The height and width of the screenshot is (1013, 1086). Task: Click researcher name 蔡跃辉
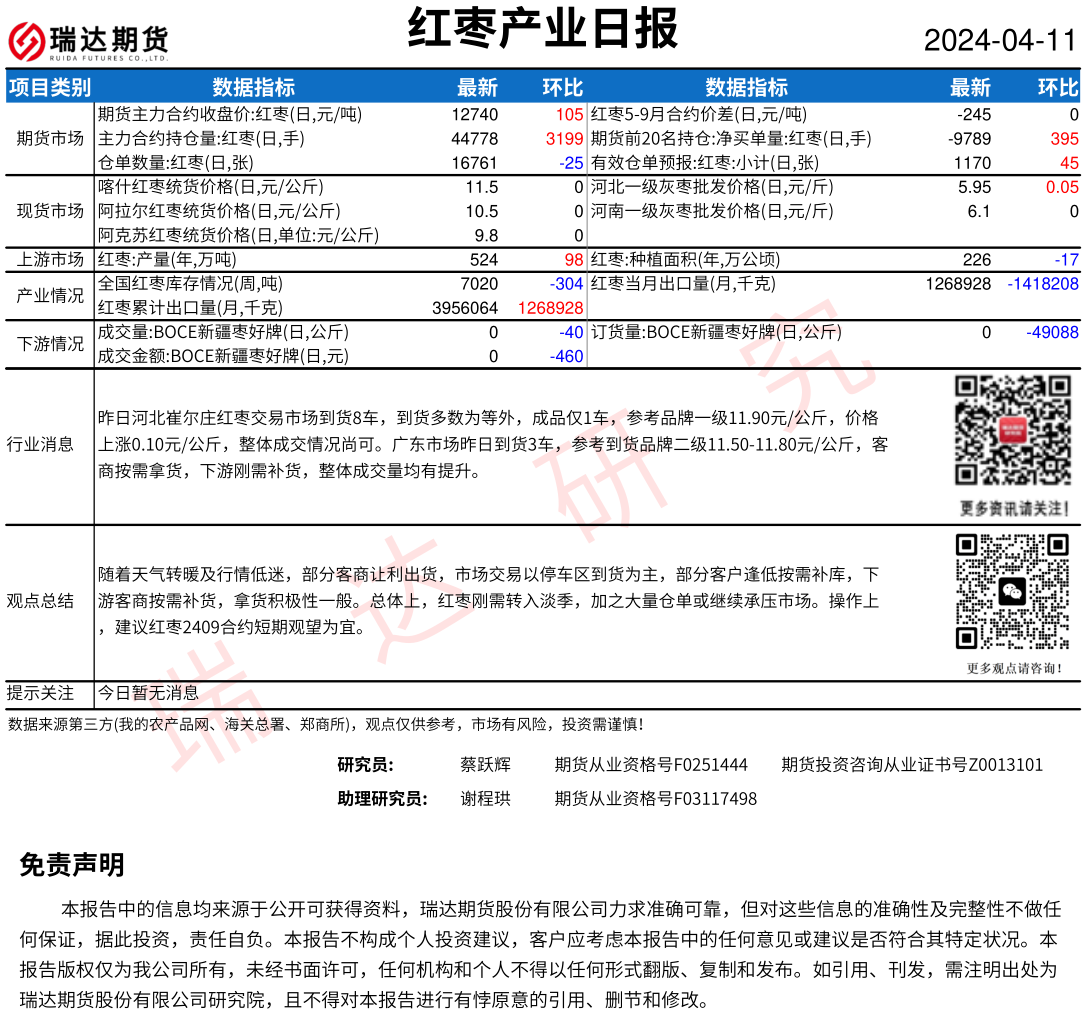tap(485, 765)
